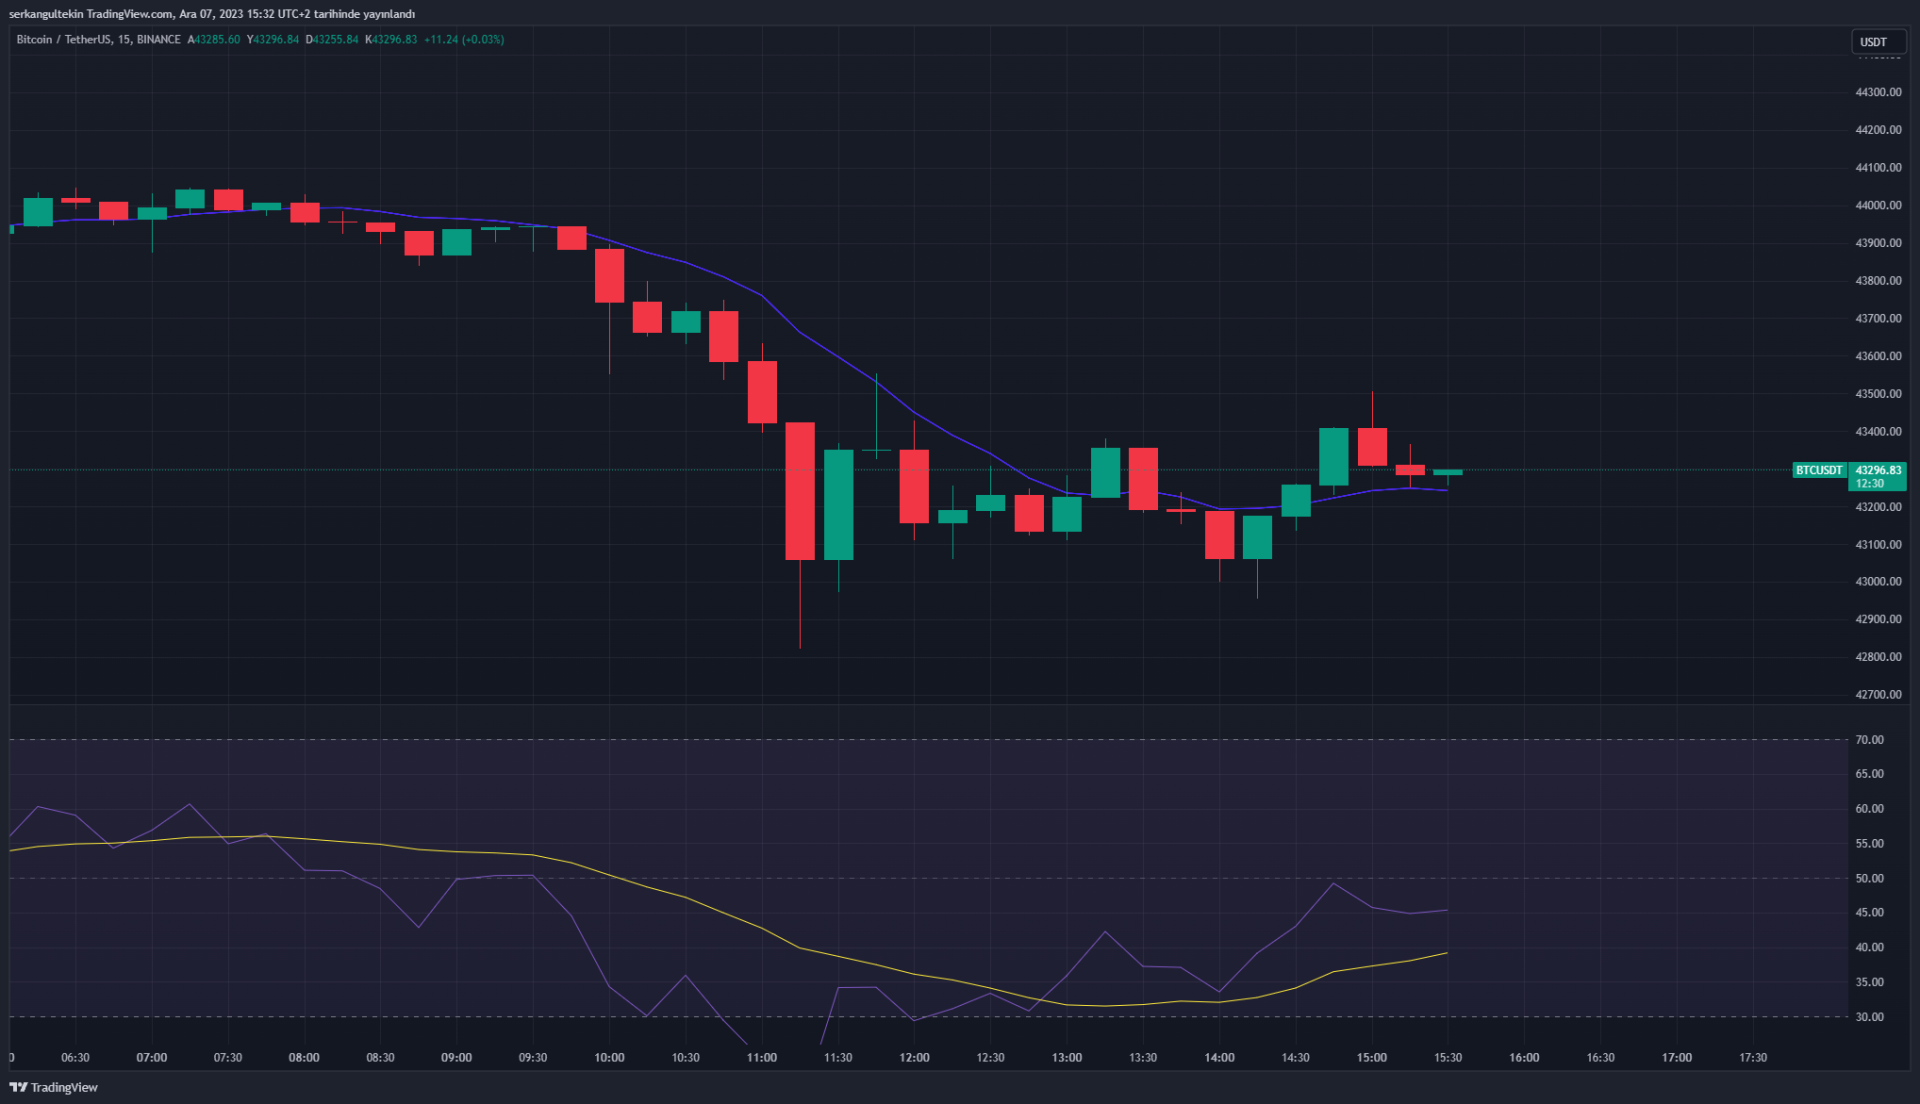The width and height of the screenshot is (1920, 1104).
Task: Click the TradingView logo at bottom left
Action: 54,1087
